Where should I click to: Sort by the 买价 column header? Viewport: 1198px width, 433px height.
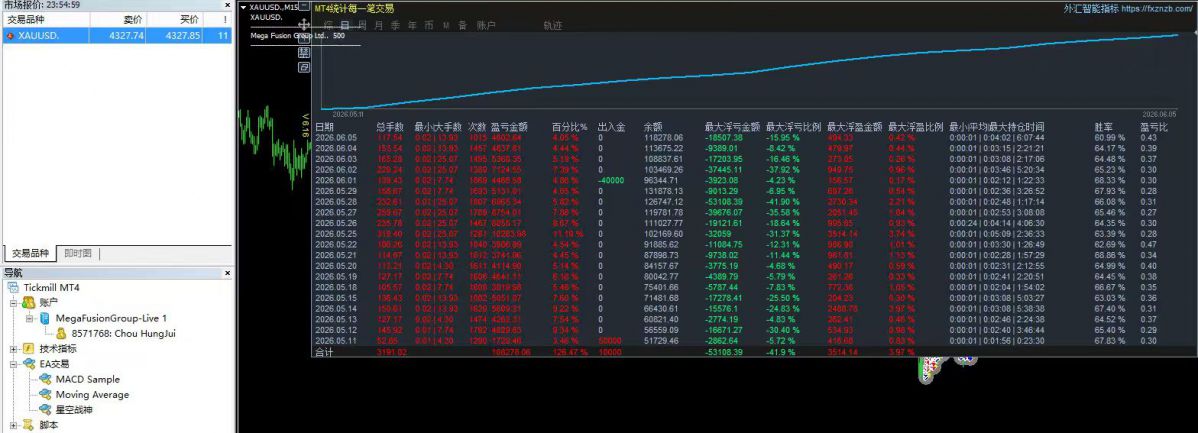[174, 20]
